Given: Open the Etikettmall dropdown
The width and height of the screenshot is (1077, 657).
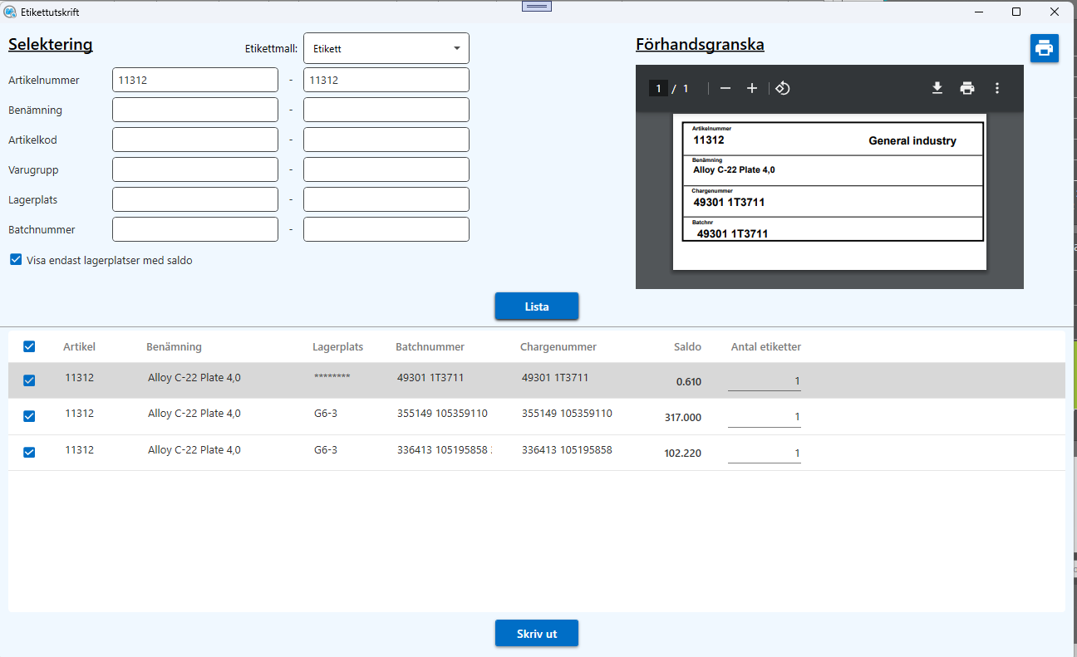Looking at the screenshot, I should [x=386, y=48].
